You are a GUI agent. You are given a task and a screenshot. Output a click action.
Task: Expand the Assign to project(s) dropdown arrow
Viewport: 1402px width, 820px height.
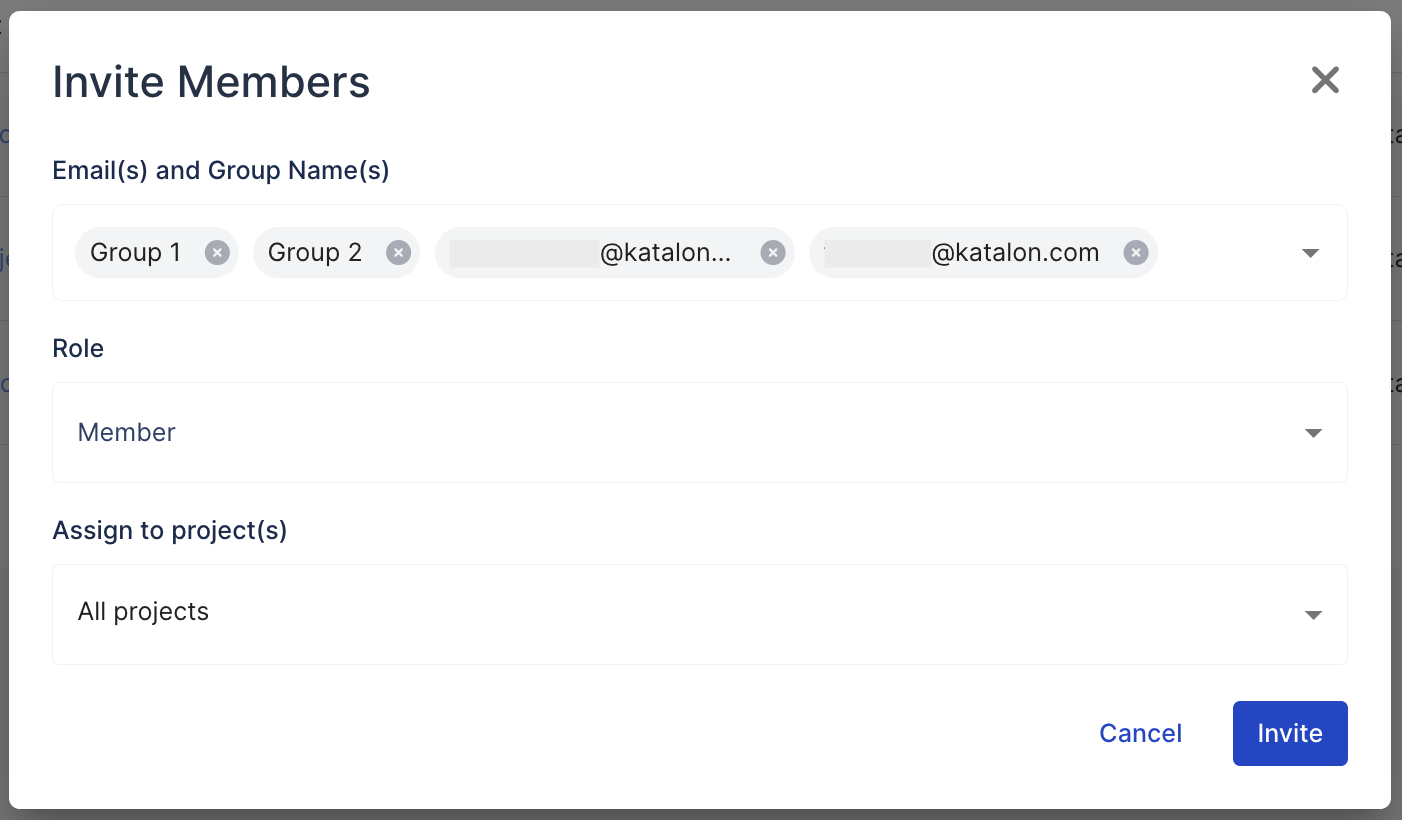tap(1313, 615)
